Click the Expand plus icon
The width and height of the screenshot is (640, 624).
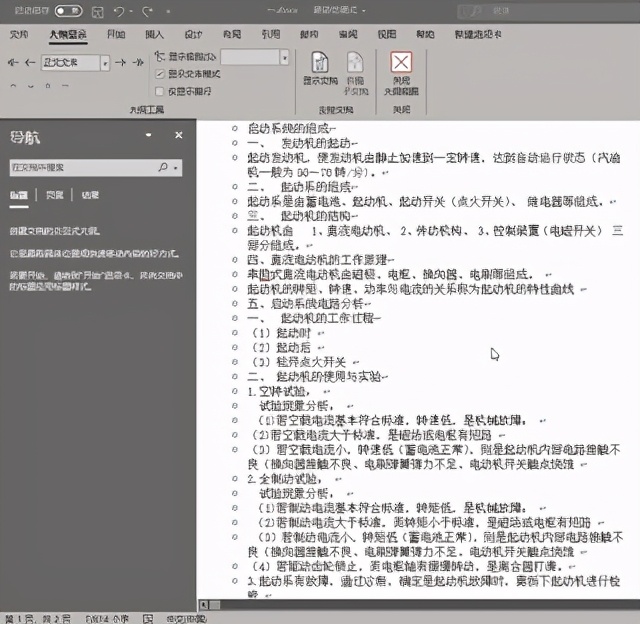point(48,86)
